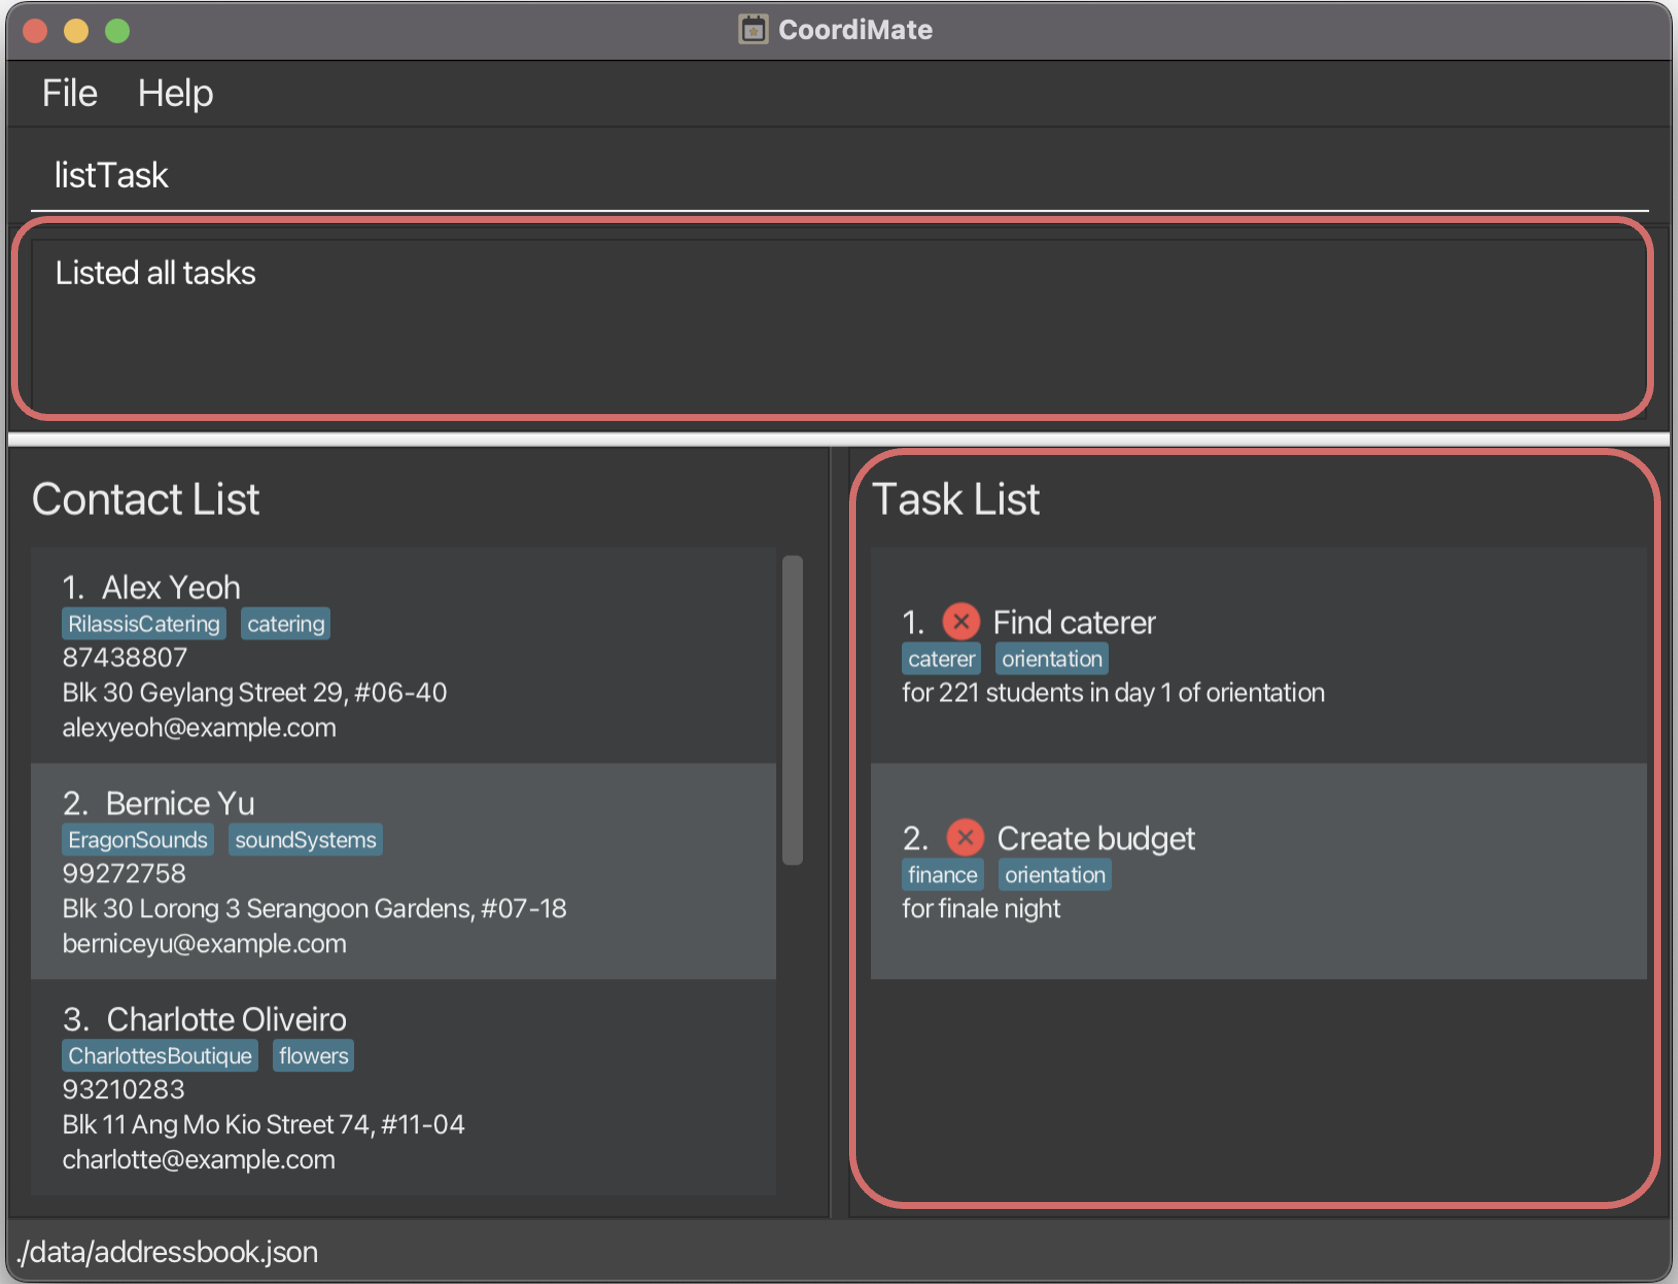Screen dimensions: 1678x1284
Task: Click the CoordiMate calendar icon in title bar
Action: click(752, 30)
